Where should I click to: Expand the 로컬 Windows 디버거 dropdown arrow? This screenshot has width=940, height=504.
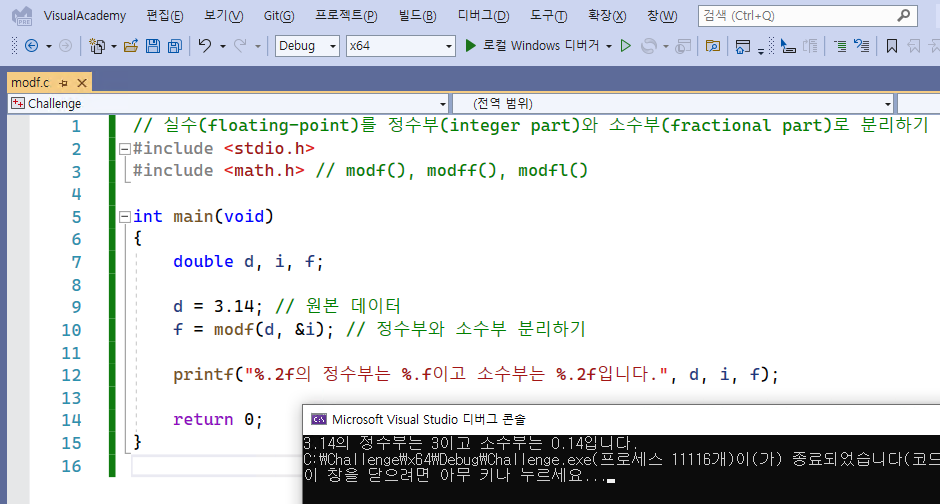(608, 46)
